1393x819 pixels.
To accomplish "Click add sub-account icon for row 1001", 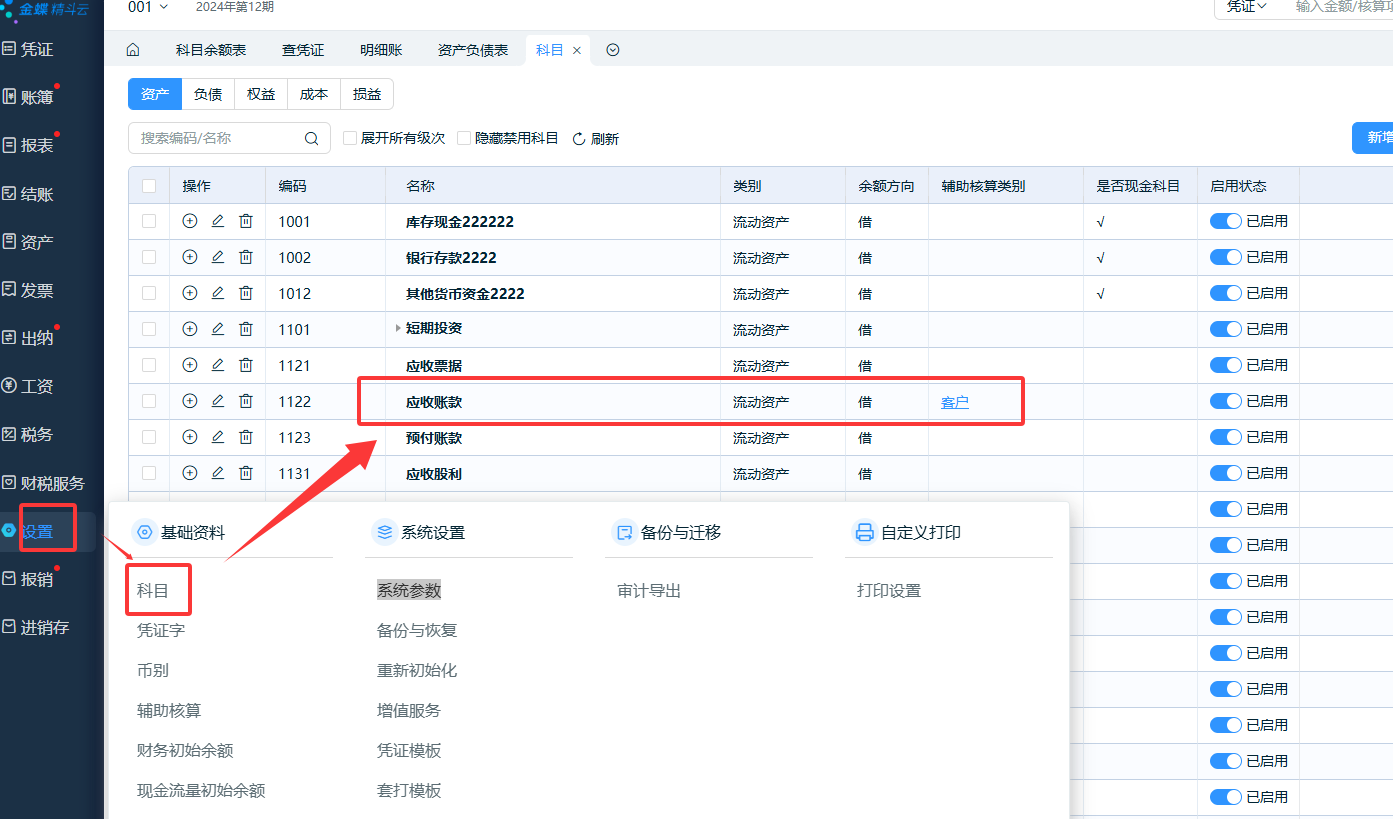I will [190, 221].
